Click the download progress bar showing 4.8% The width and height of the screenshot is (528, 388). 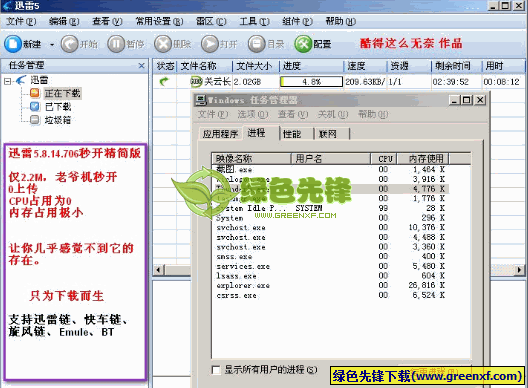click(x=311, y=82)
